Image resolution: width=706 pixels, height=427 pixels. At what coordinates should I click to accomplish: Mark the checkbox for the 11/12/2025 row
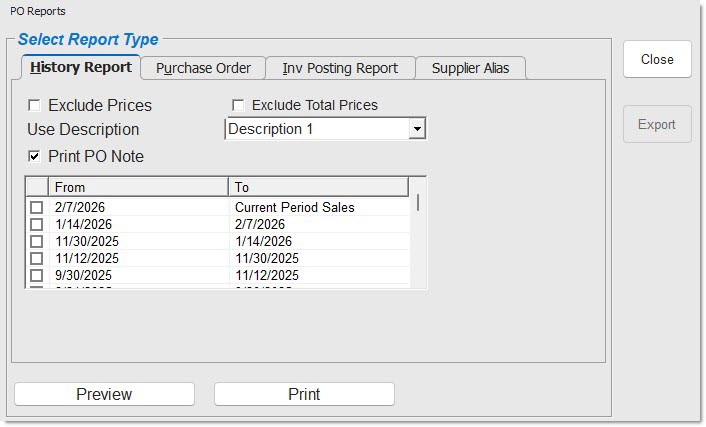click(37, 259)
